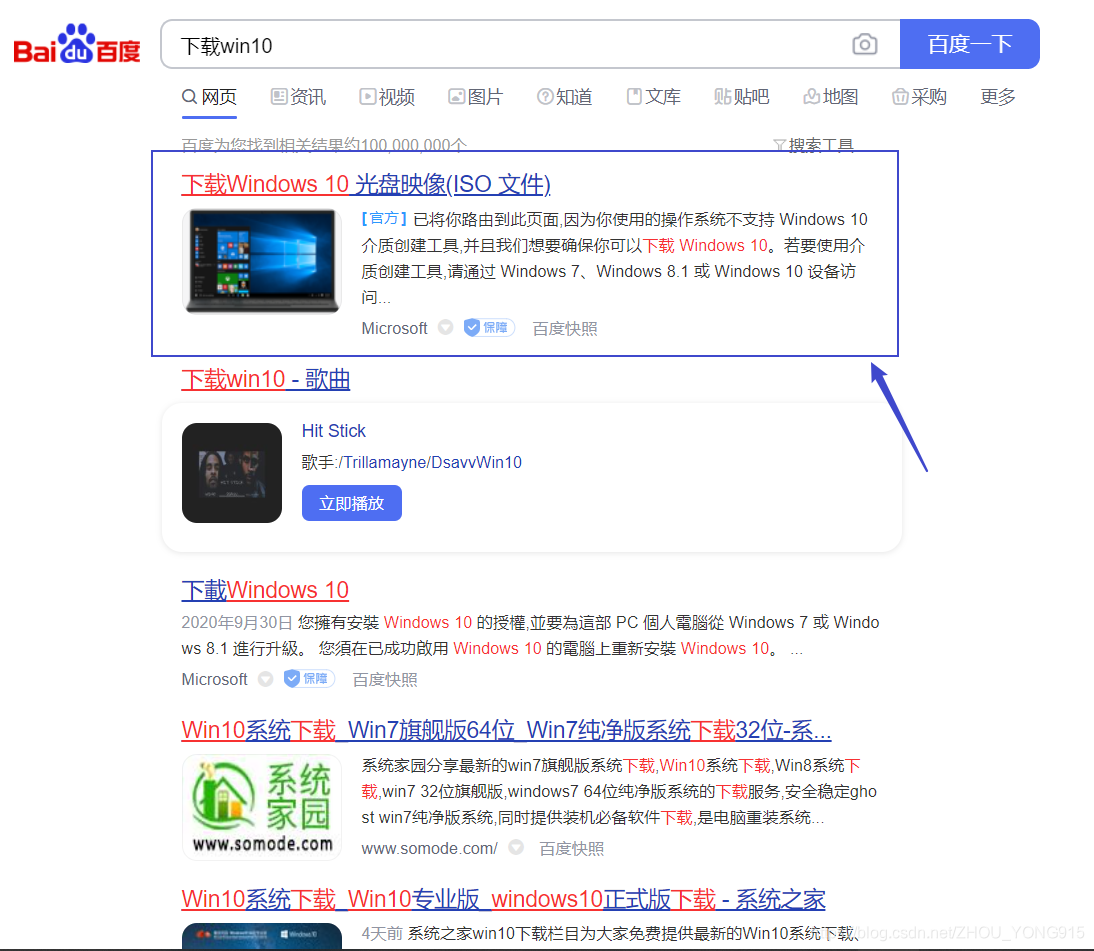Open 百度快照 for the ISO result
The width and height of the screenshot is (1094, 951).
click(564, 328)
